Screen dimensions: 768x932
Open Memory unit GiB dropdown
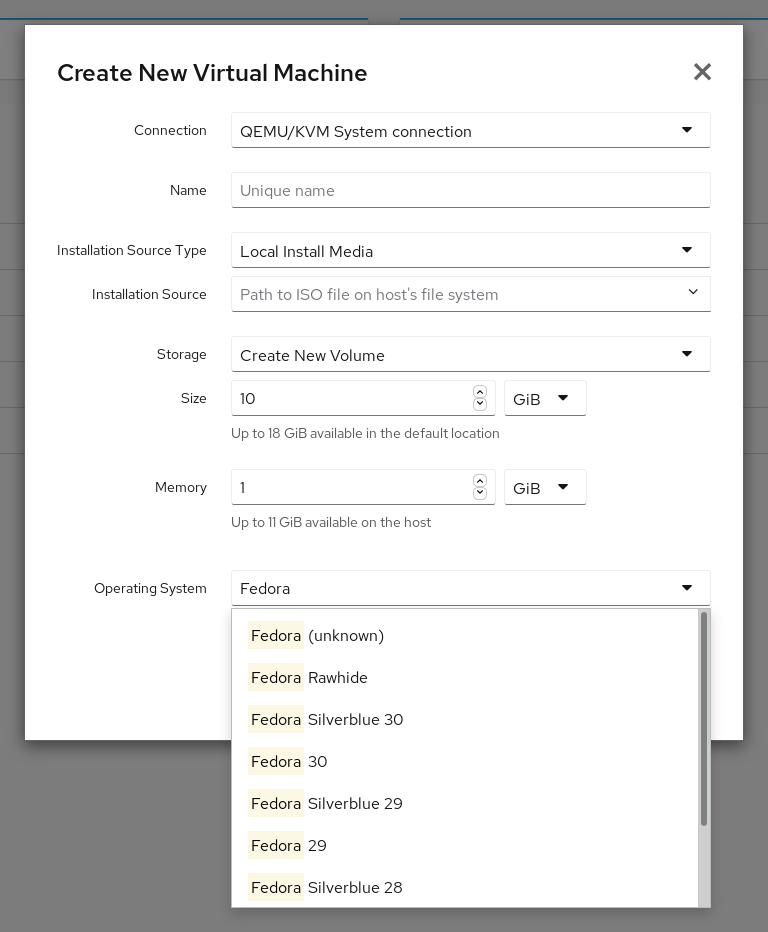click(544, 488)
